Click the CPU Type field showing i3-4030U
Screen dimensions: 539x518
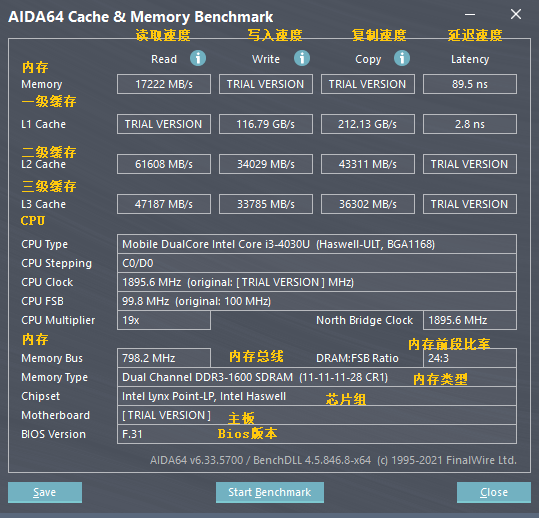pos(317,244)
